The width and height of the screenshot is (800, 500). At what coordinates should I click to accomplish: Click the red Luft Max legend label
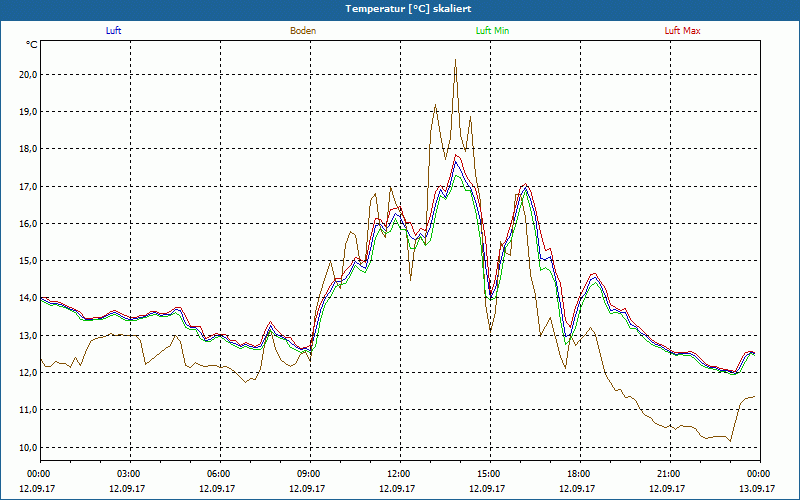click(682, 31)
